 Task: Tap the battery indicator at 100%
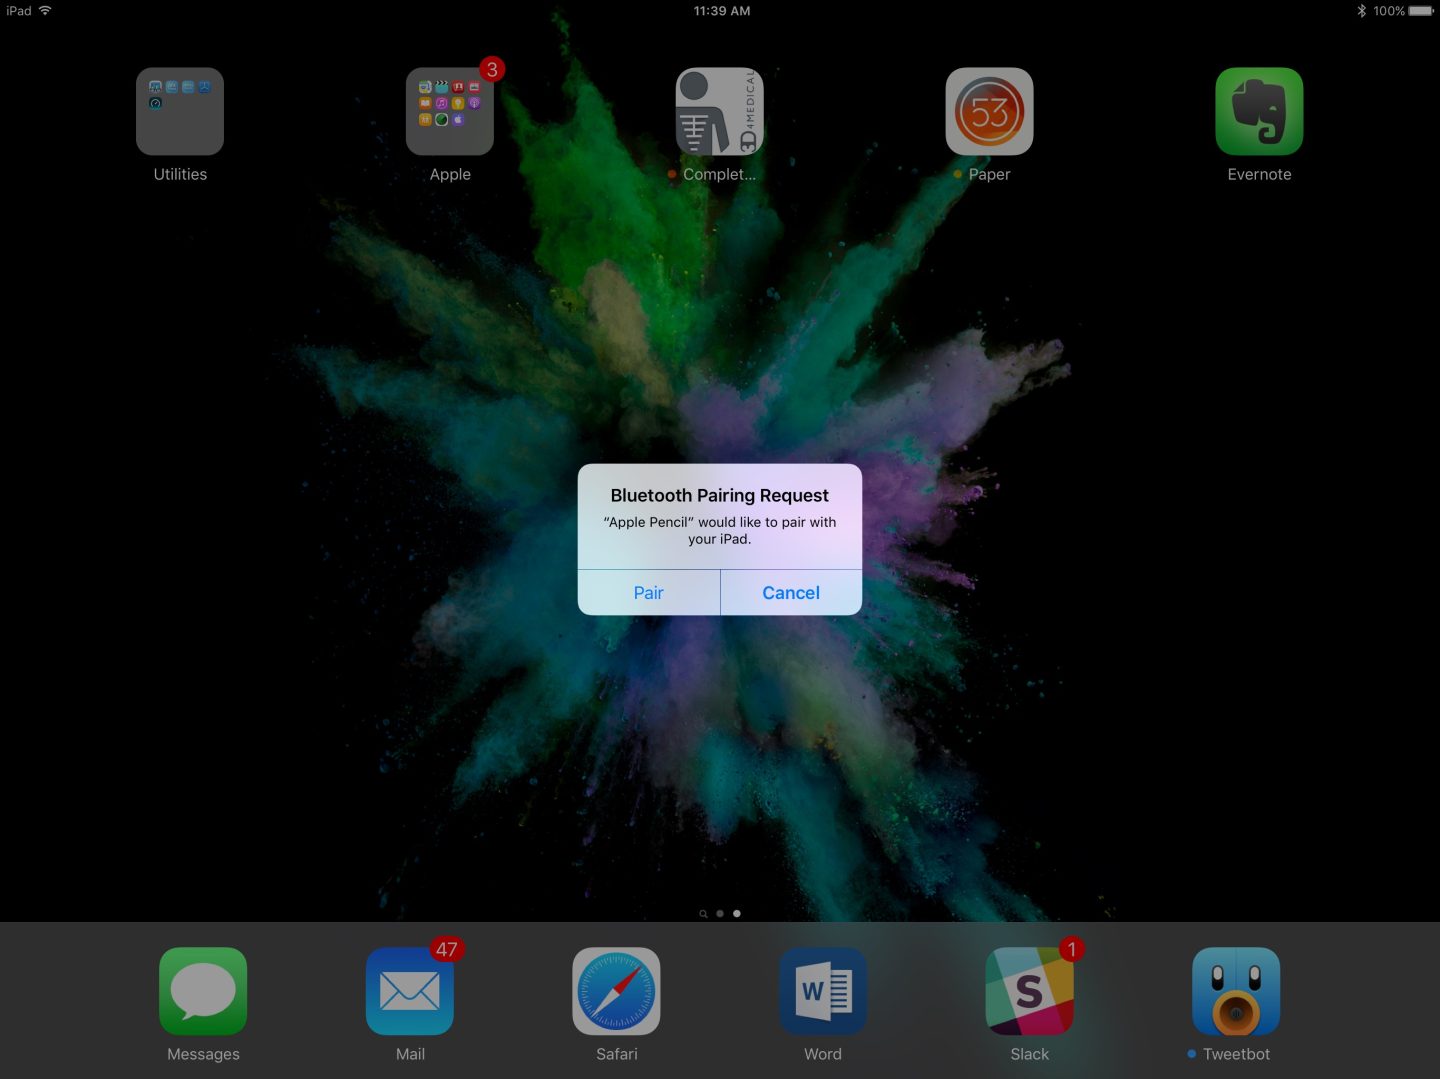[1420, 11]
